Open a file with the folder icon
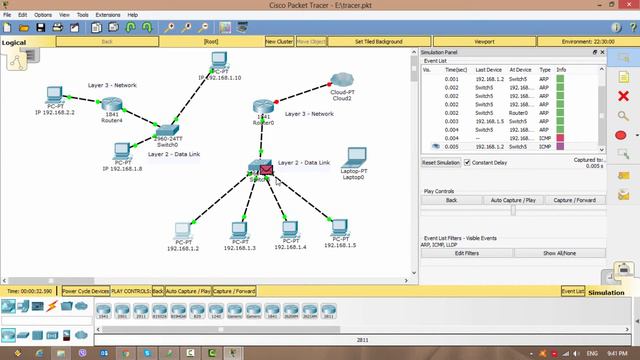 (x=24, y=28)
